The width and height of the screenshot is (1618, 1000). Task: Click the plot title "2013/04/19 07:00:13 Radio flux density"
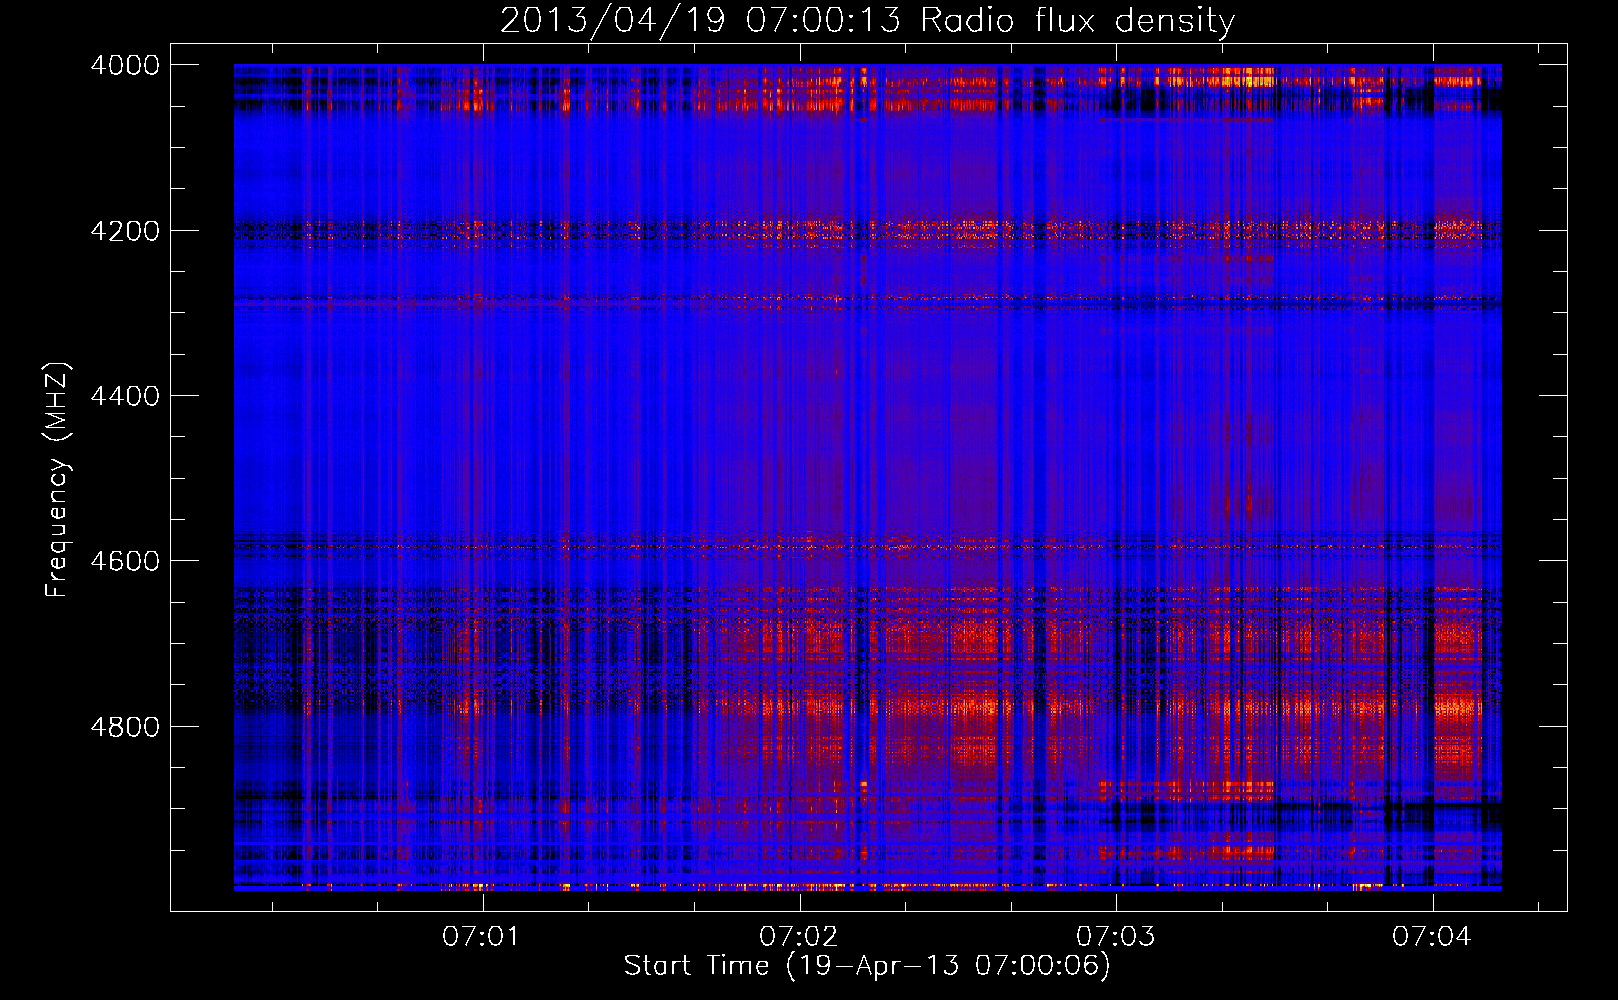[x=867, y=21]
